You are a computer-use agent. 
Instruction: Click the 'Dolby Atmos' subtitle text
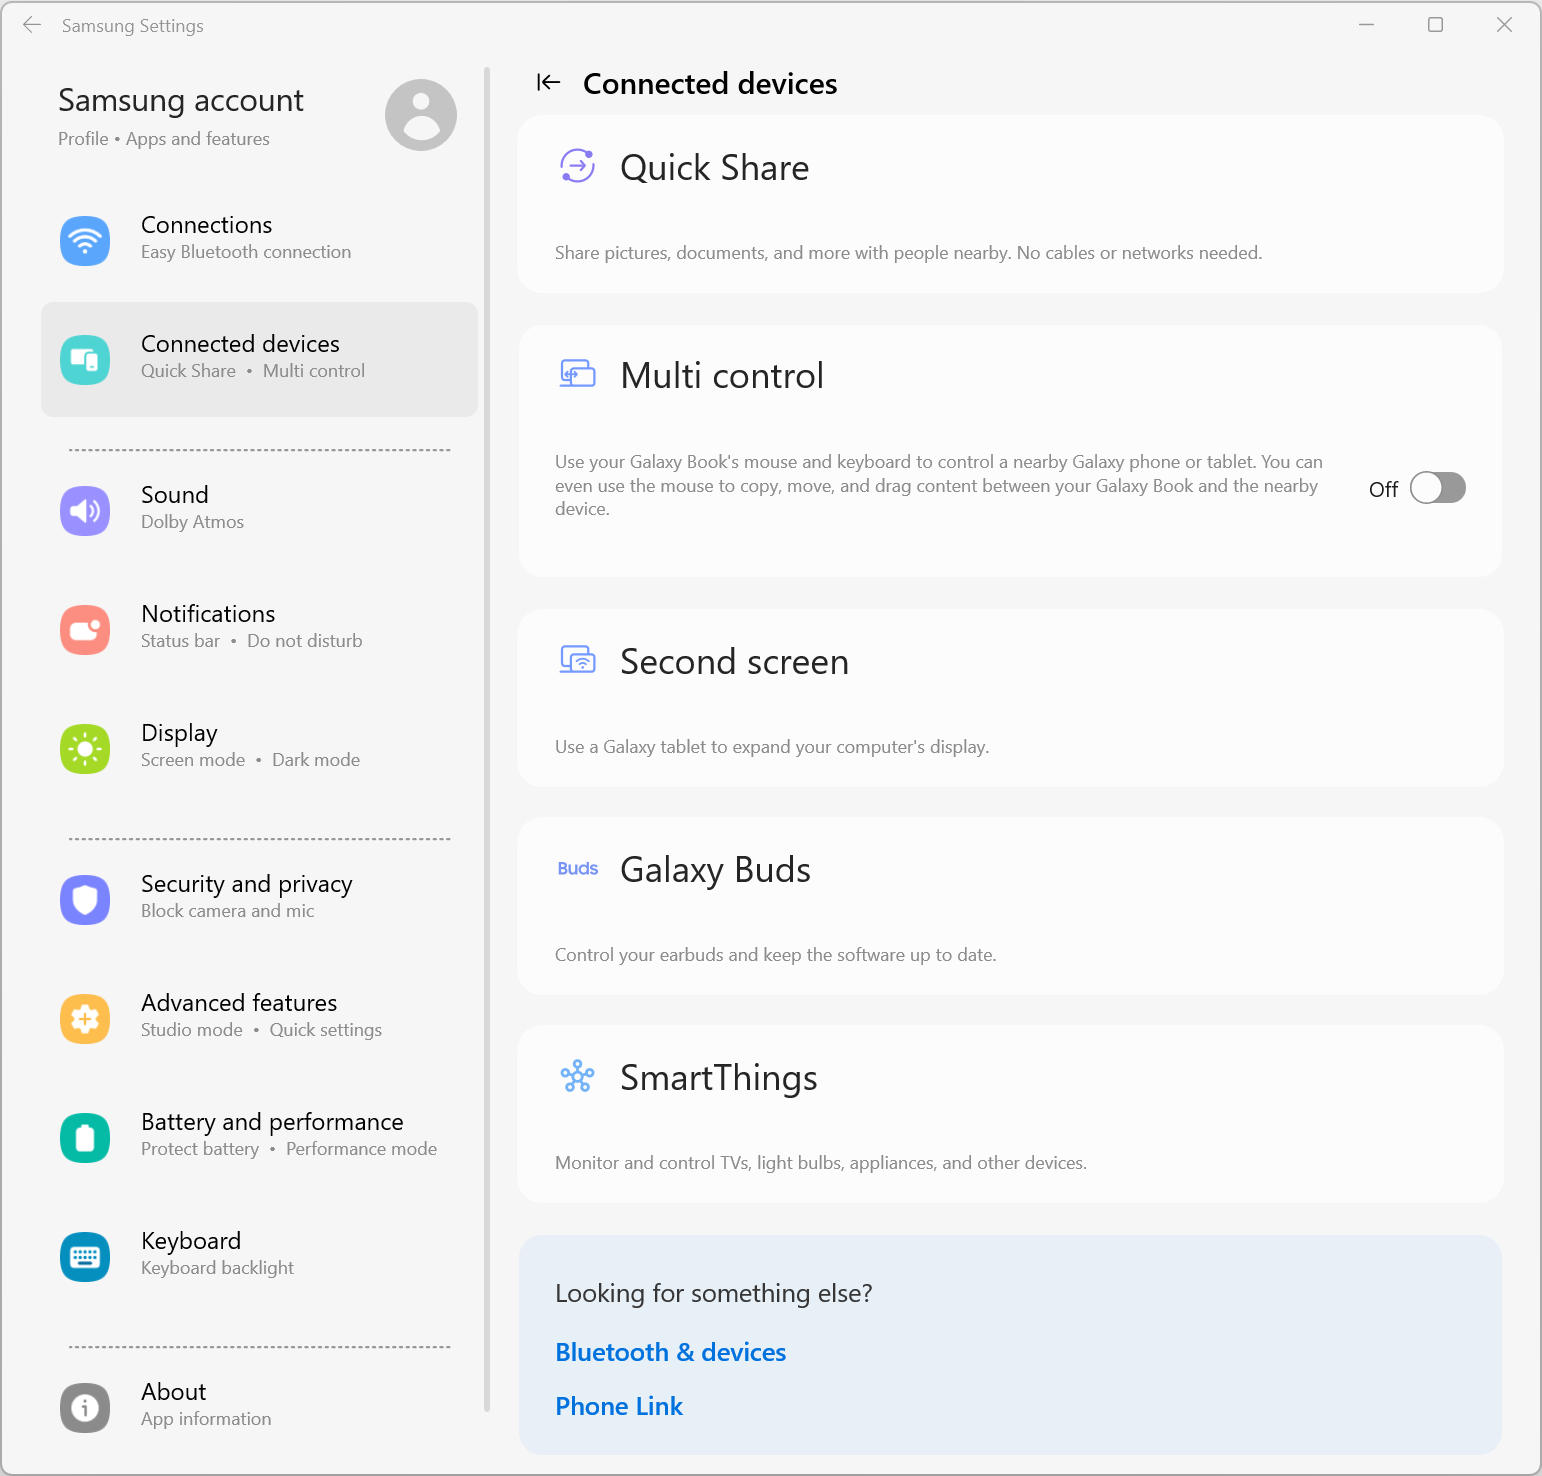[x=192, y=522]
